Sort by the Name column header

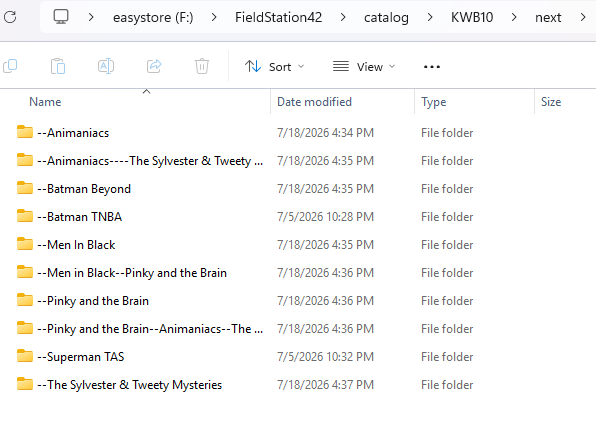click(45, 102)
